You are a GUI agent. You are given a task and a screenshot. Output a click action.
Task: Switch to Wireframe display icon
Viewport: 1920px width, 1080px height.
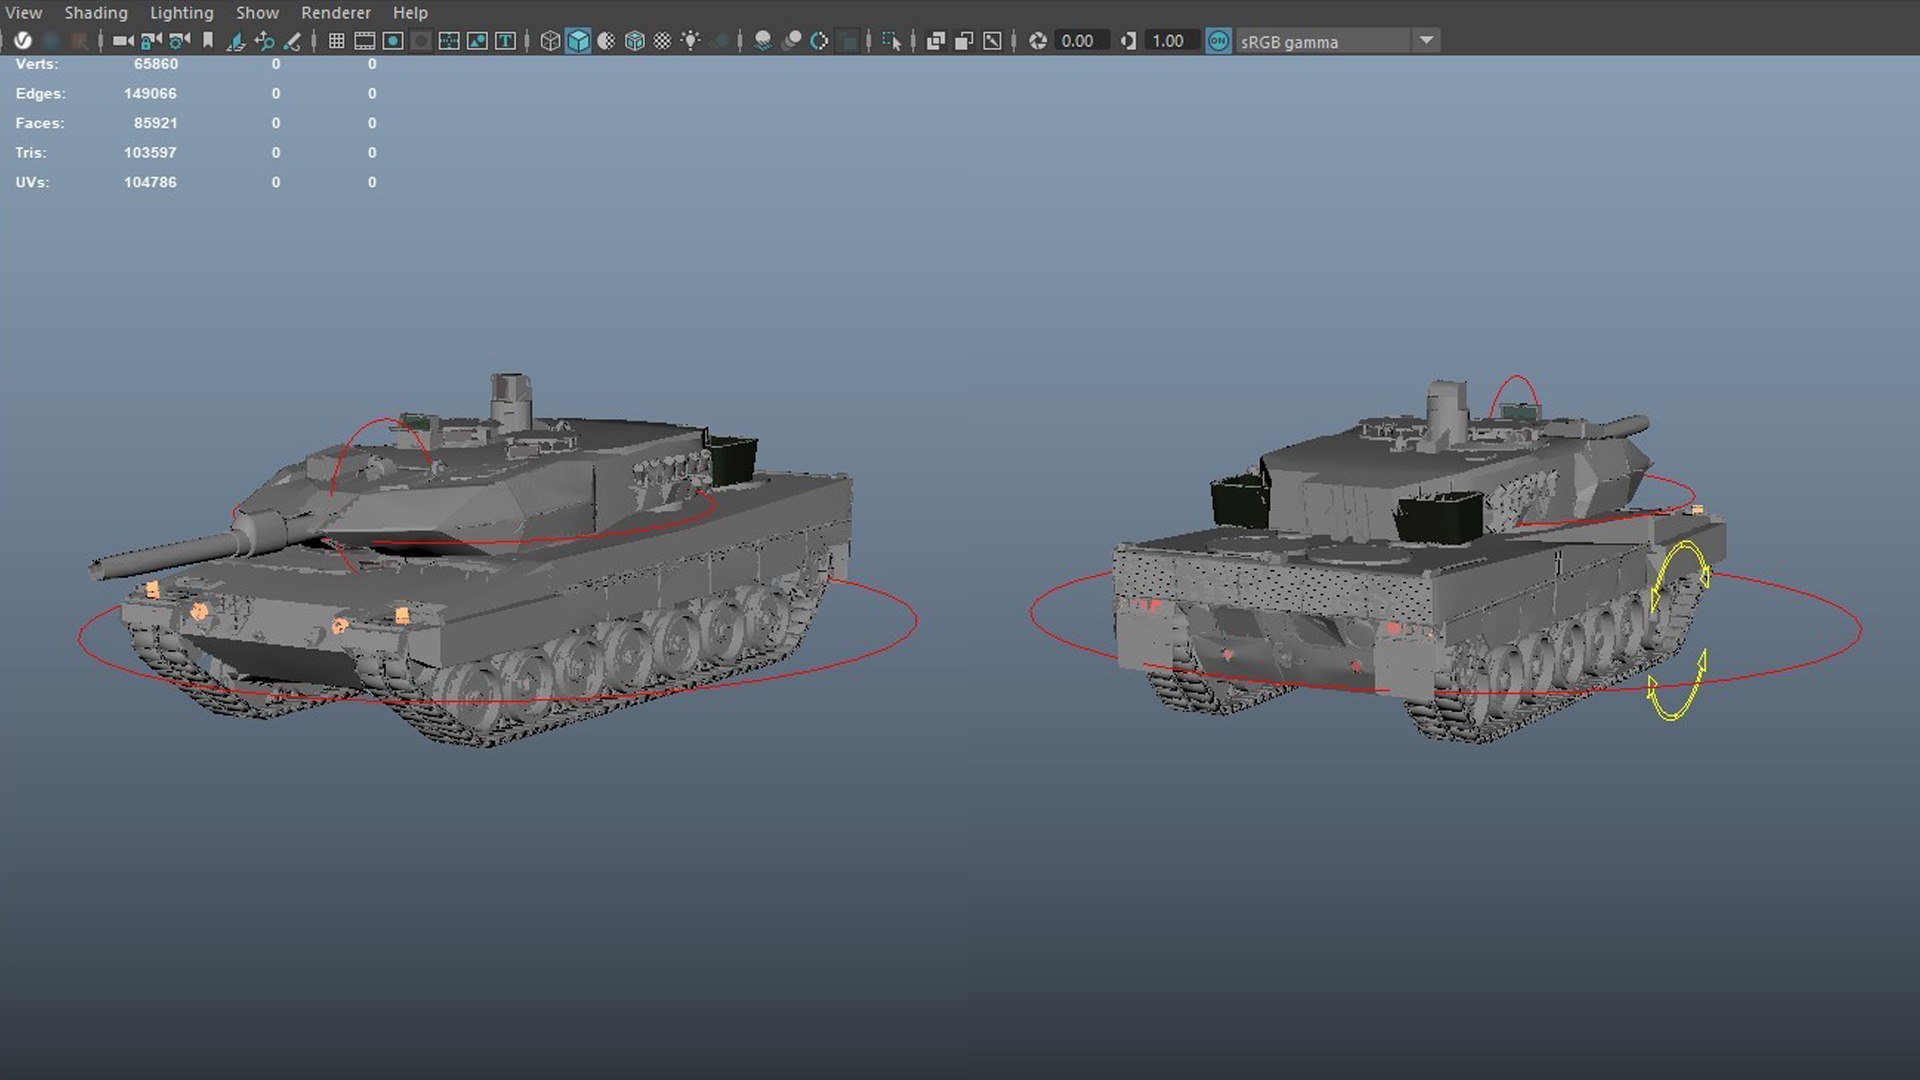550,41
